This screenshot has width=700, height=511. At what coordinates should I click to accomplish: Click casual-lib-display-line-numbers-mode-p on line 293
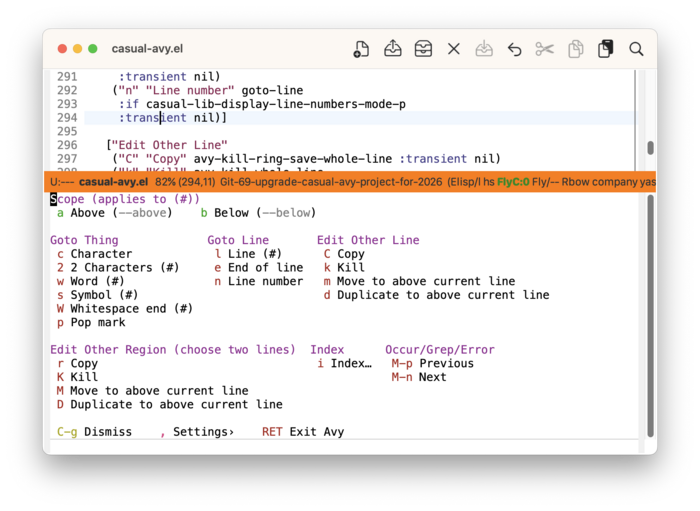tap(276, 104)
